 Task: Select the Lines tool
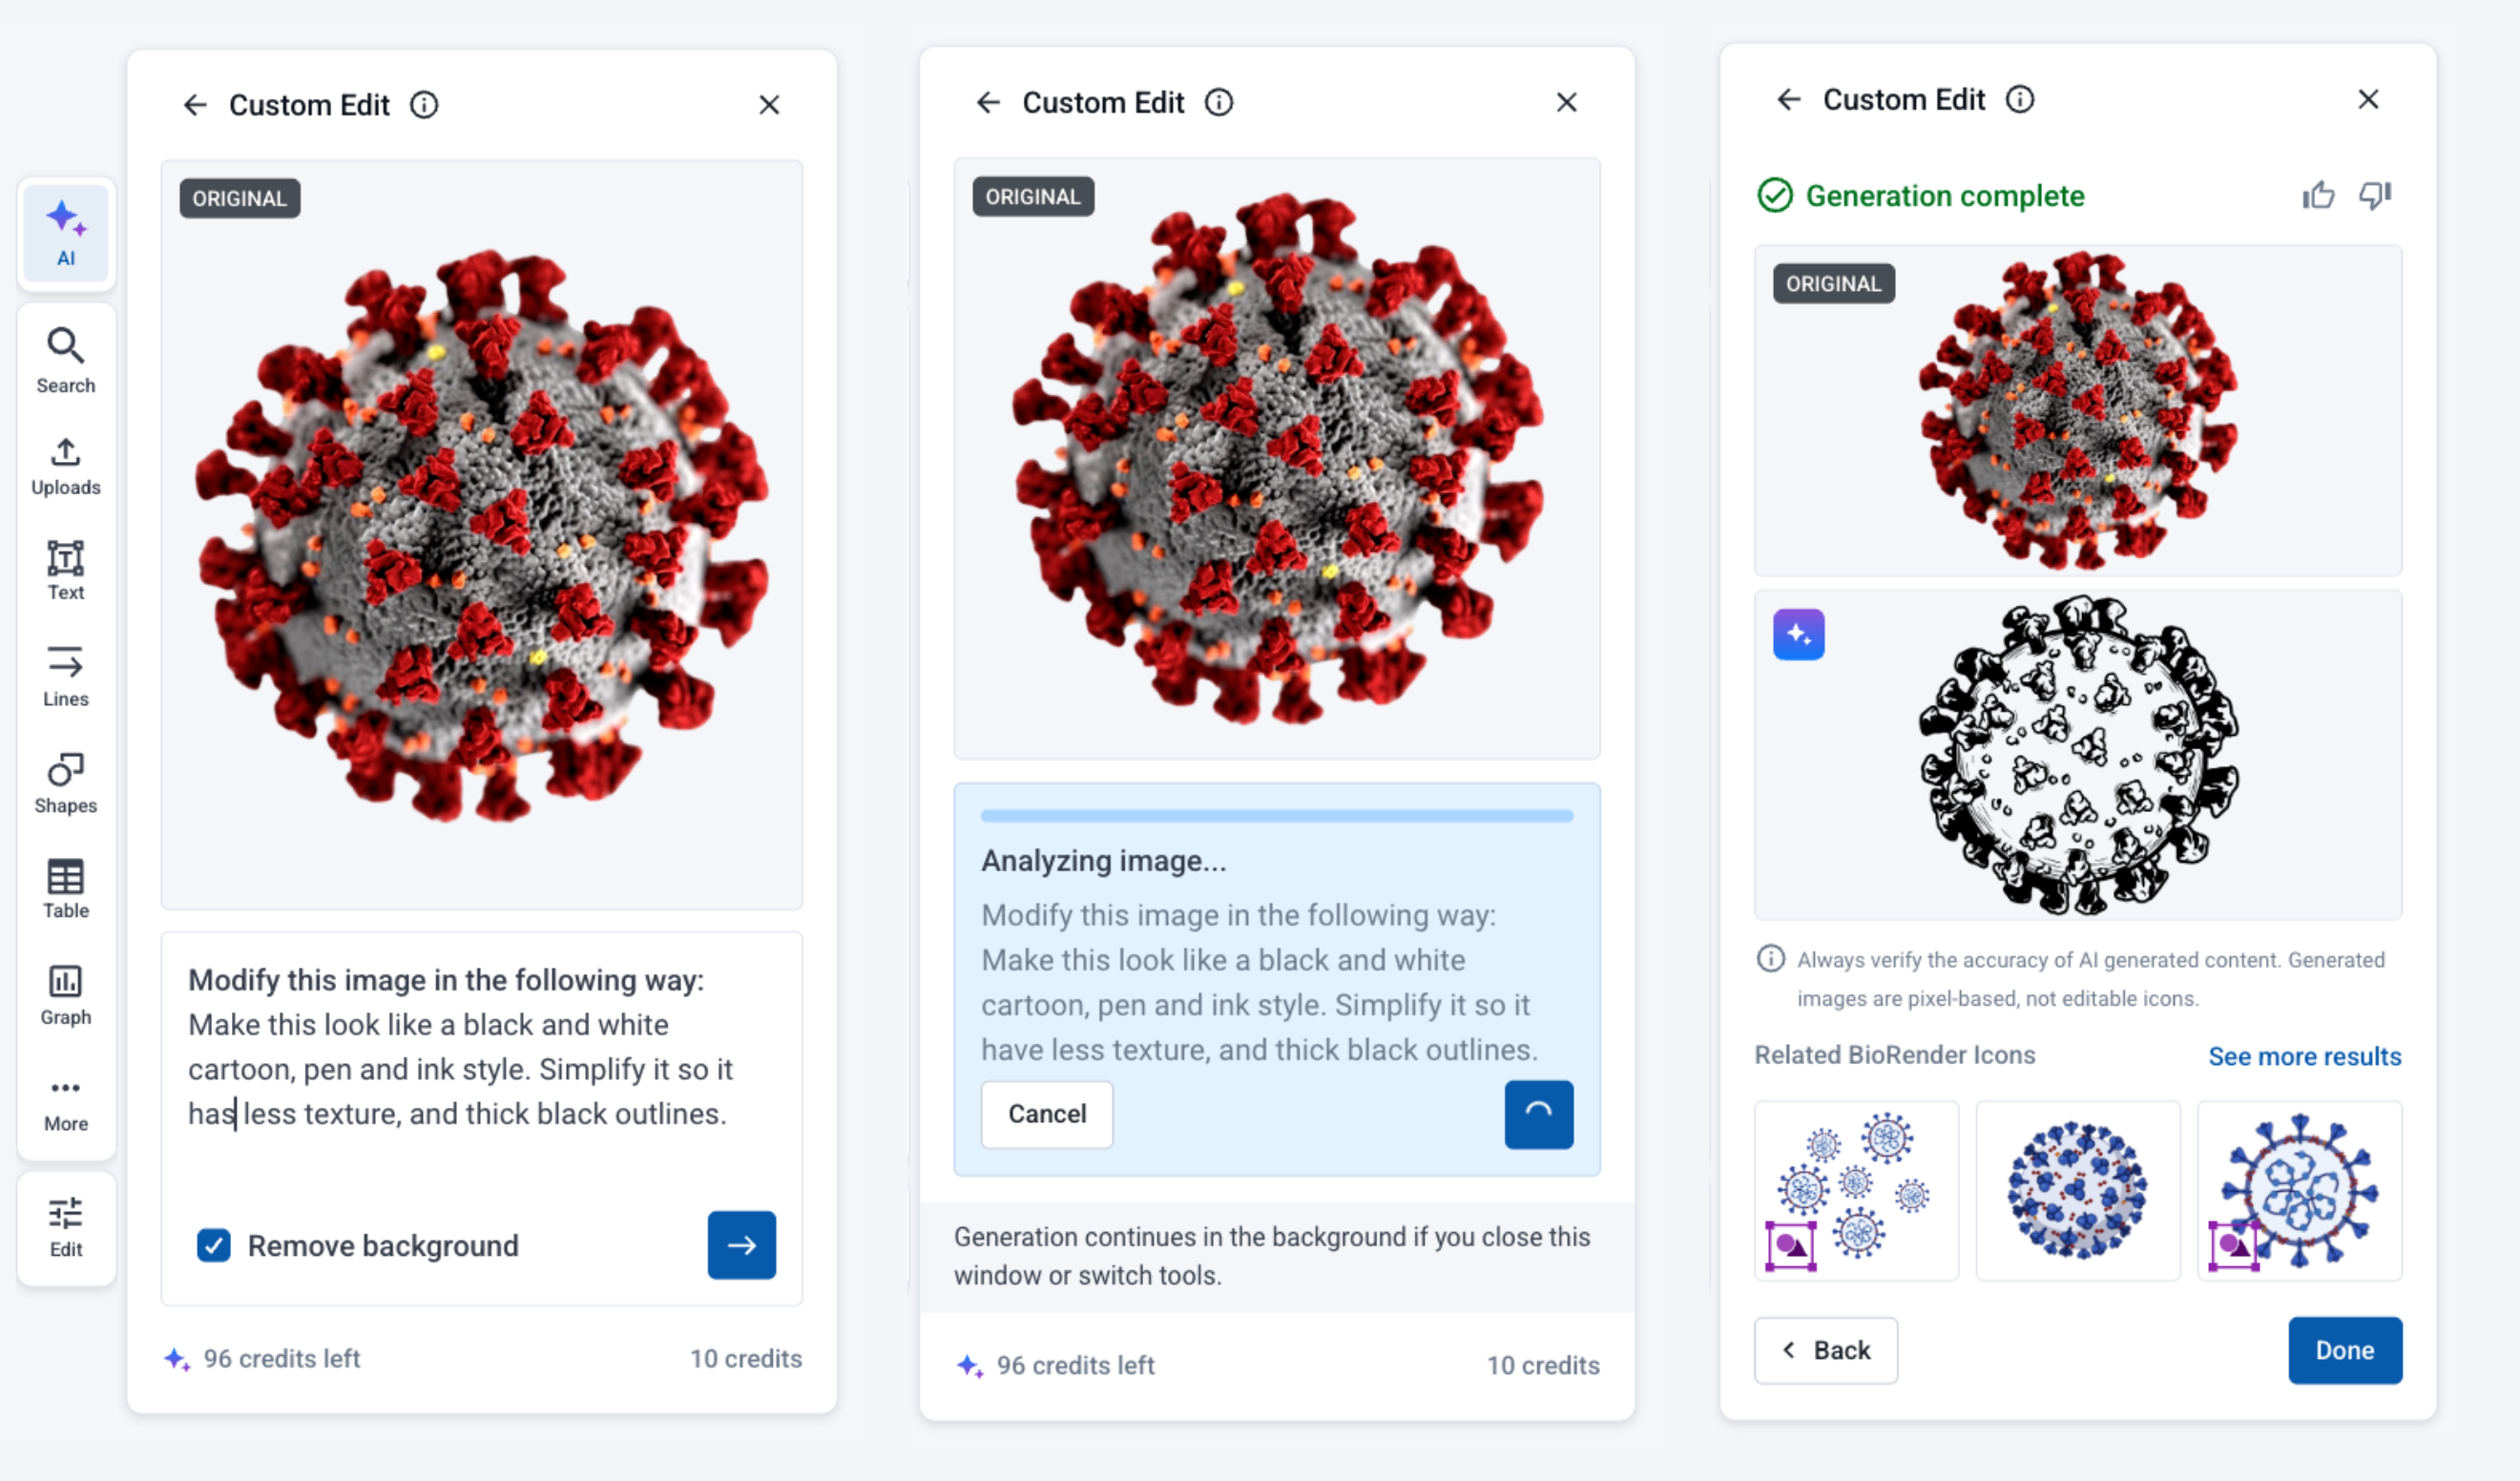[66, 676]
